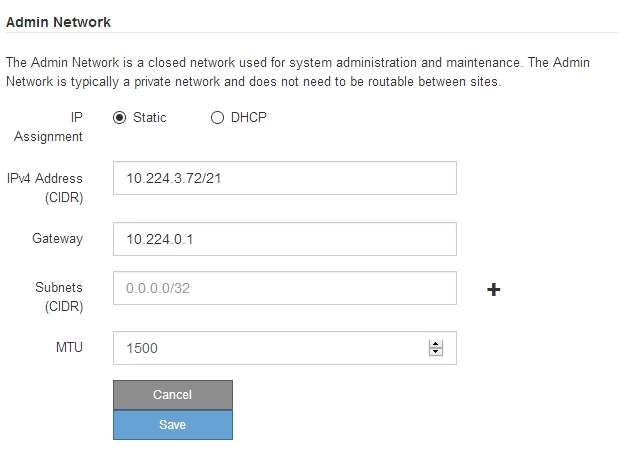Decrease MTU with the down arrow
The width and height of the screenshot is (623, 455).
(x=435, y=352)
